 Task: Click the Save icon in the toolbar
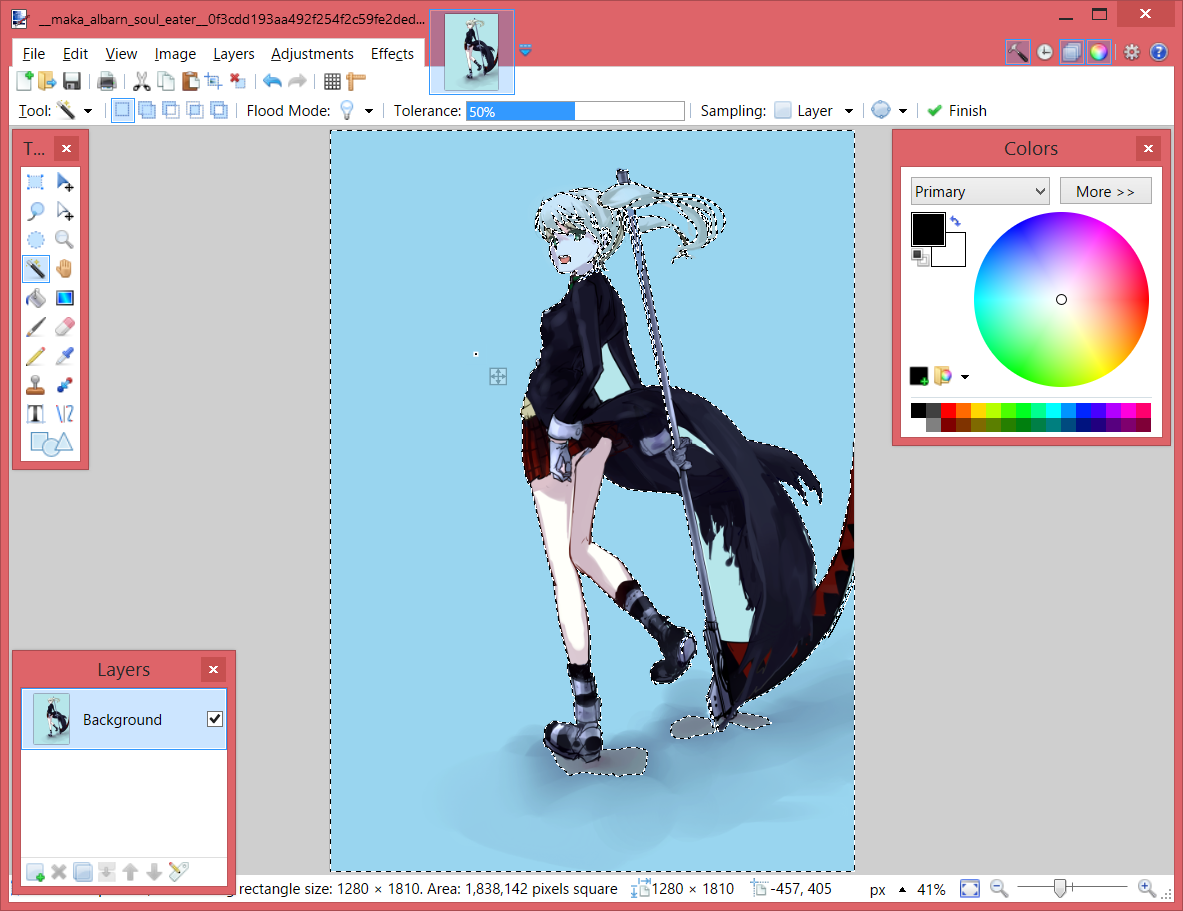[72, 81]
